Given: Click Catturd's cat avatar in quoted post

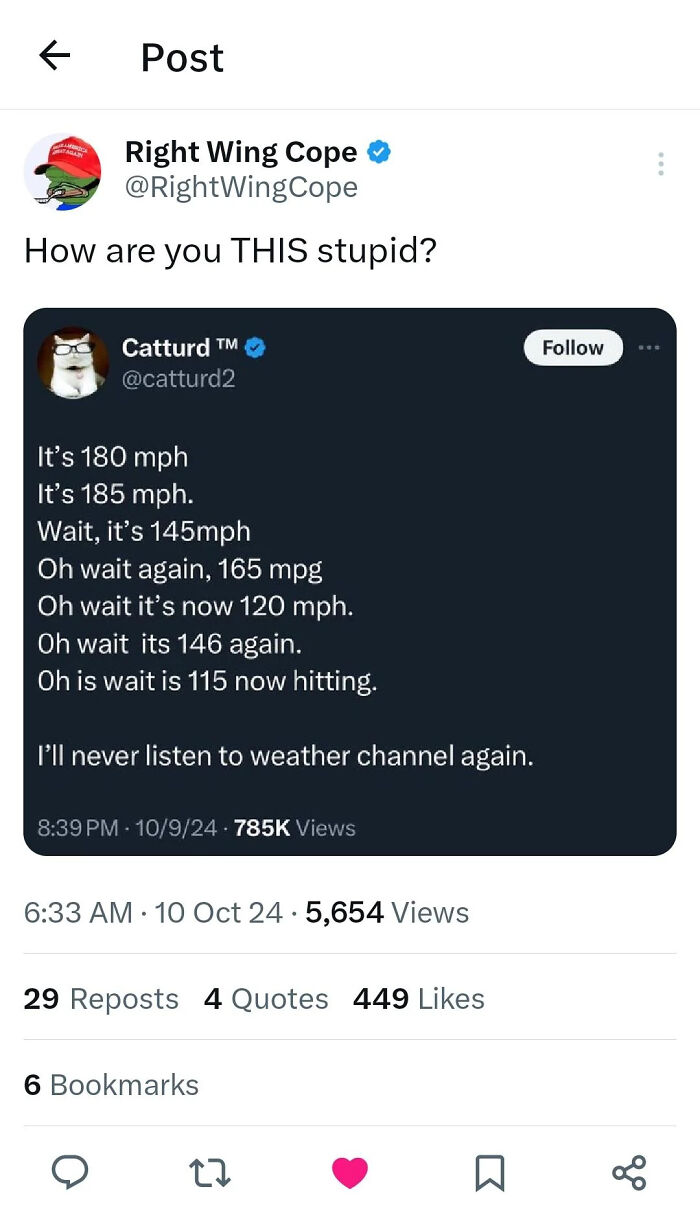Looking at the screenshot, I should click(x=73, y=362).
